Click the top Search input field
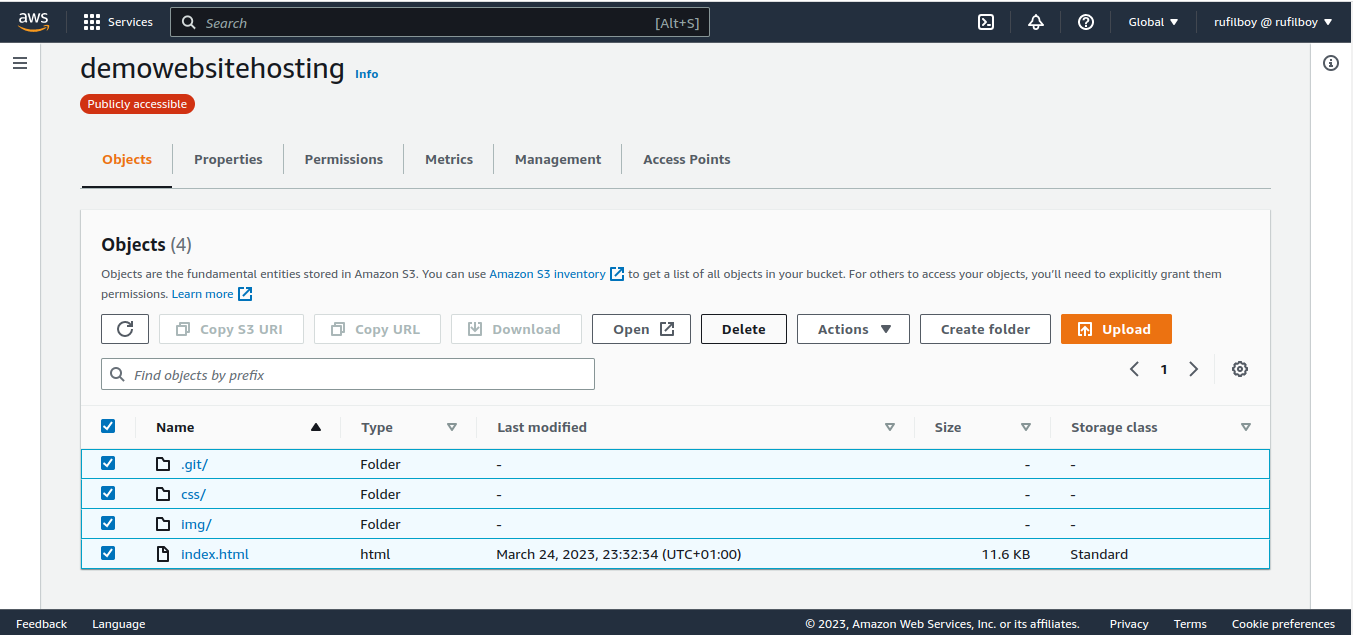This screenshot has height=635, width=1353. point(440,22)
